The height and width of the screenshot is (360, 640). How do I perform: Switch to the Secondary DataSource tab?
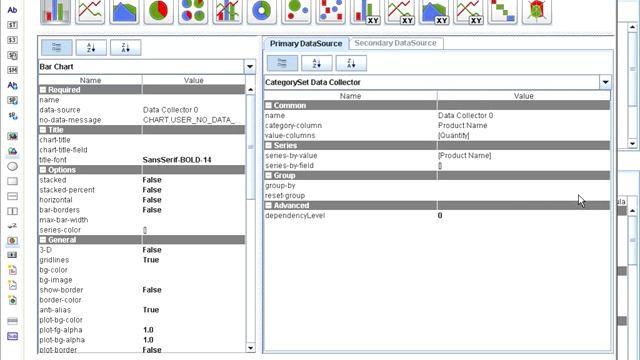pyautogui.click(x=395, y=43)
